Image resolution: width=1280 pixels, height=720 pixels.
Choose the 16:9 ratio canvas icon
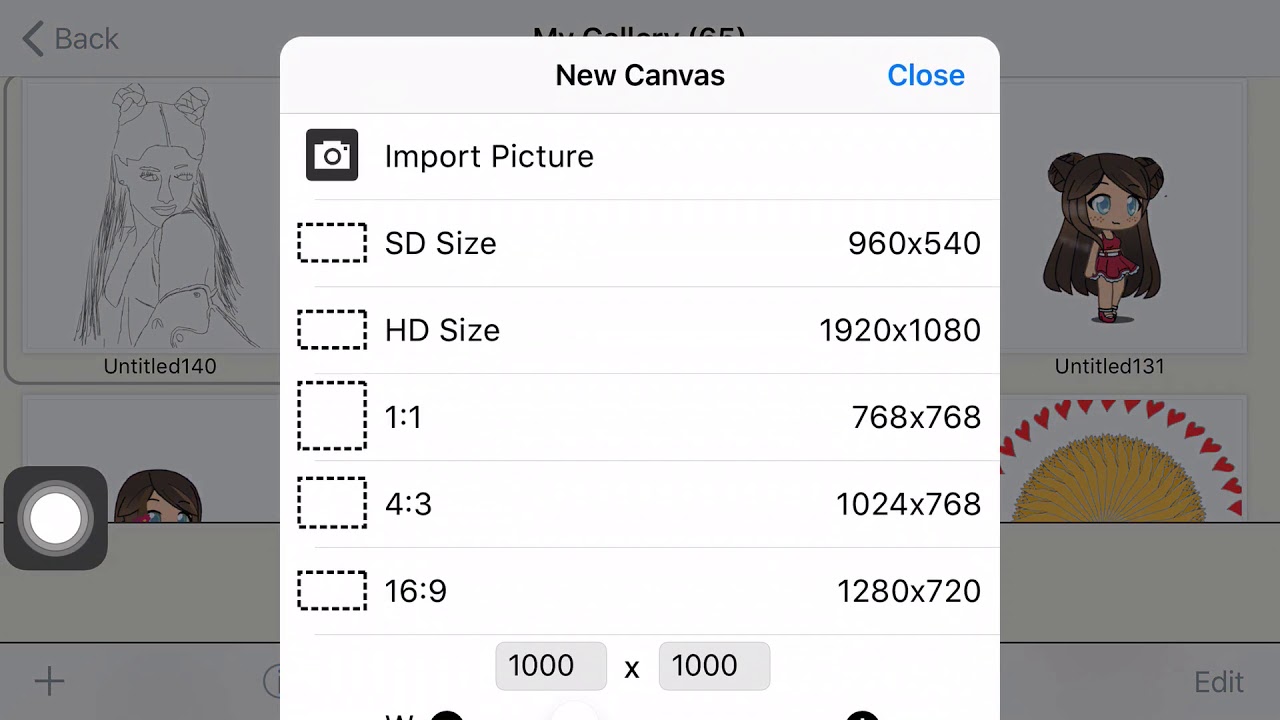click(x=332, y=590)
